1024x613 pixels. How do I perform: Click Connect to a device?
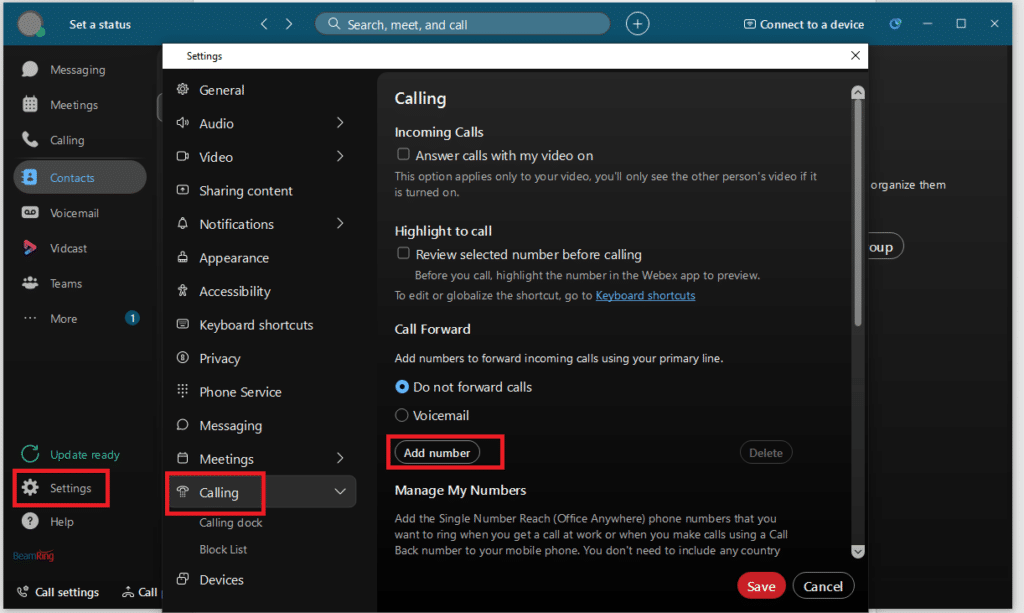coord(803,24)
